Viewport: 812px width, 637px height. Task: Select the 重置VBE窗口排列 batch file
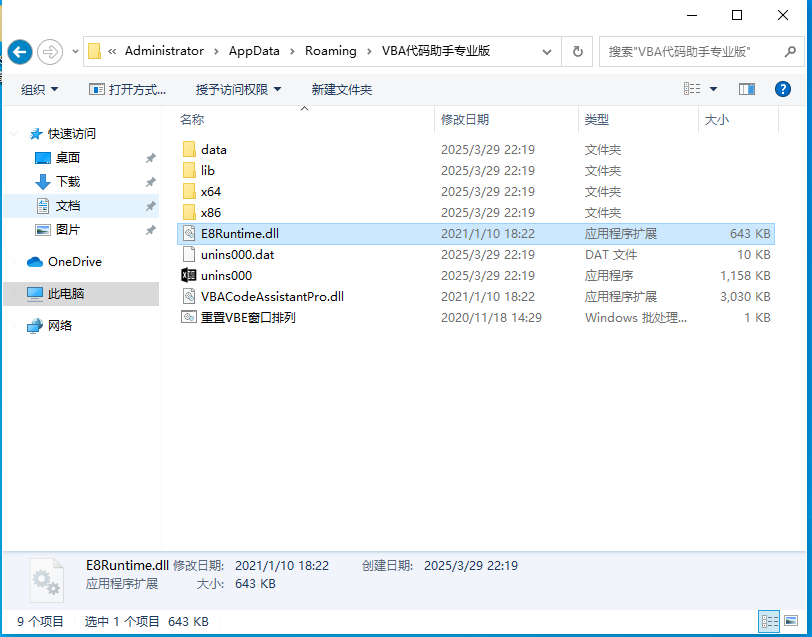[247, 317]
